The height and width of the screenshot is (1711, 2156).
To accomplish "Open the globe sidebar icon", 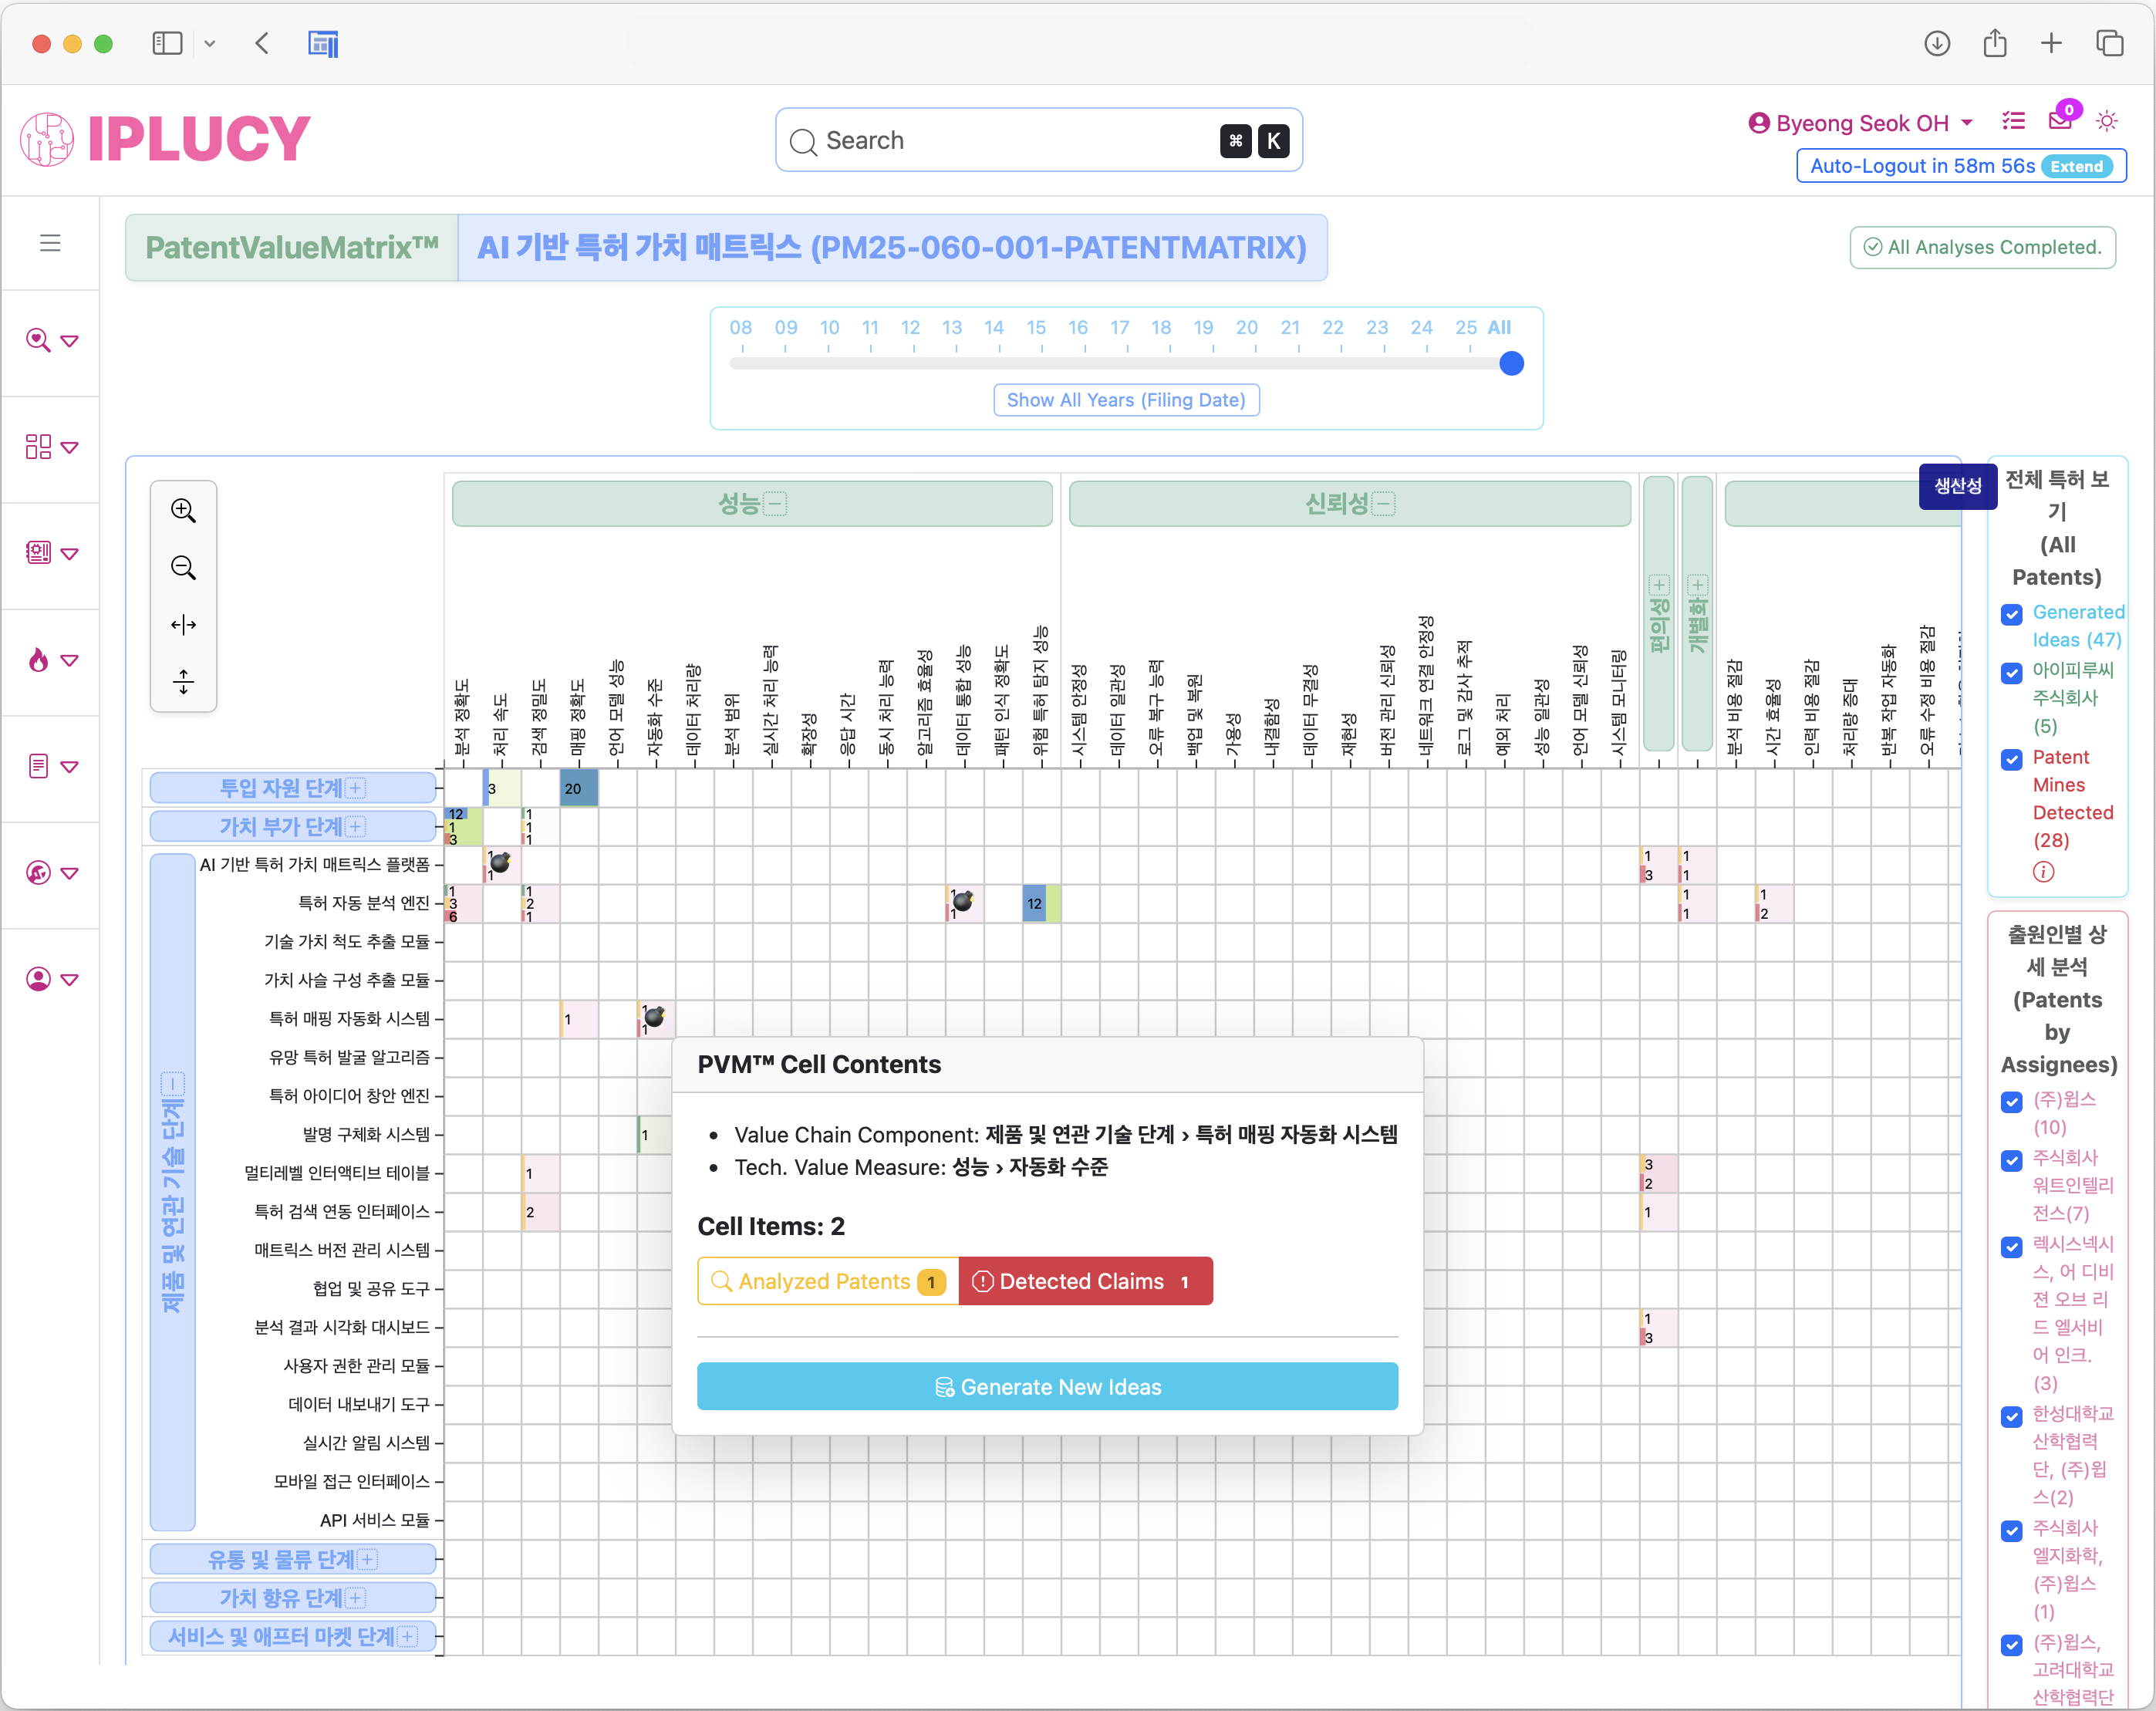I will pyautogui.click(x=38, y=873).
